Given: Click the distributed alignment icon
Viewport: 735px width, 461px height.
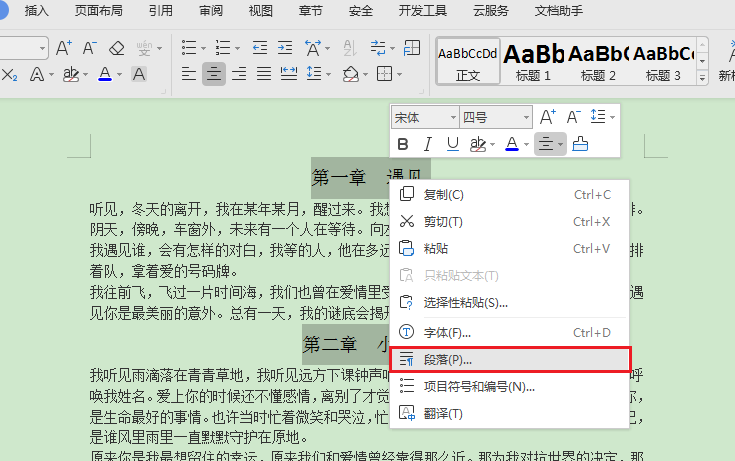Looking at the screenshot, I should click(289, 74).
